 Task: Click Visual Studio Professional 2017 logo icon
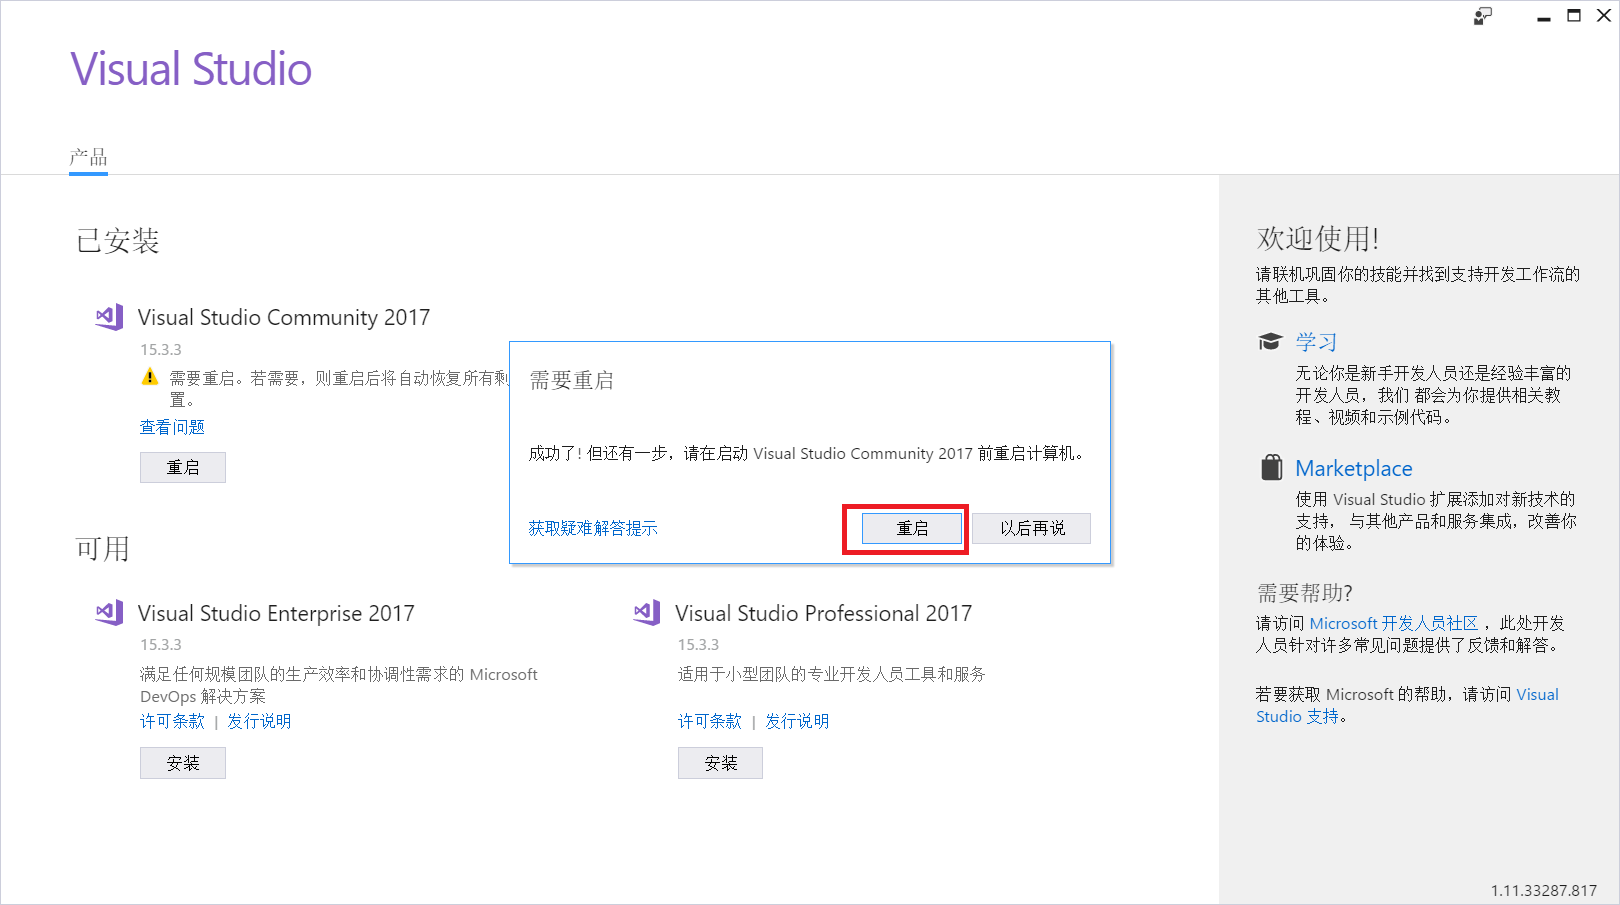click(x=647, y=613)
